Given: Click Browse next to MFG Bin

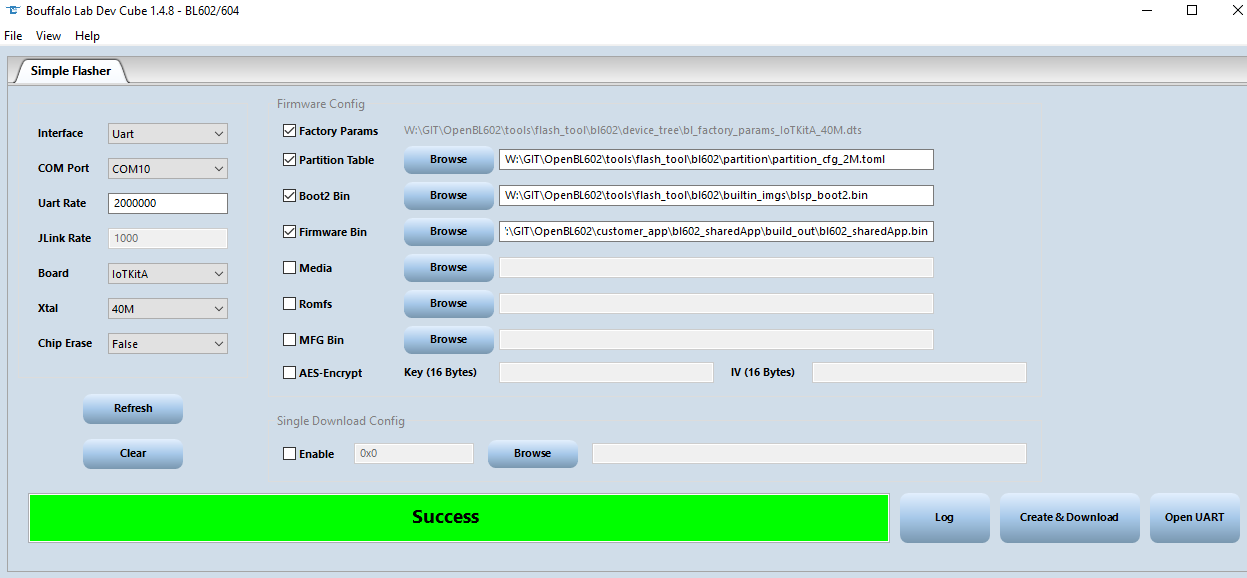Looking at the screenshot, I should pos(448,340).
